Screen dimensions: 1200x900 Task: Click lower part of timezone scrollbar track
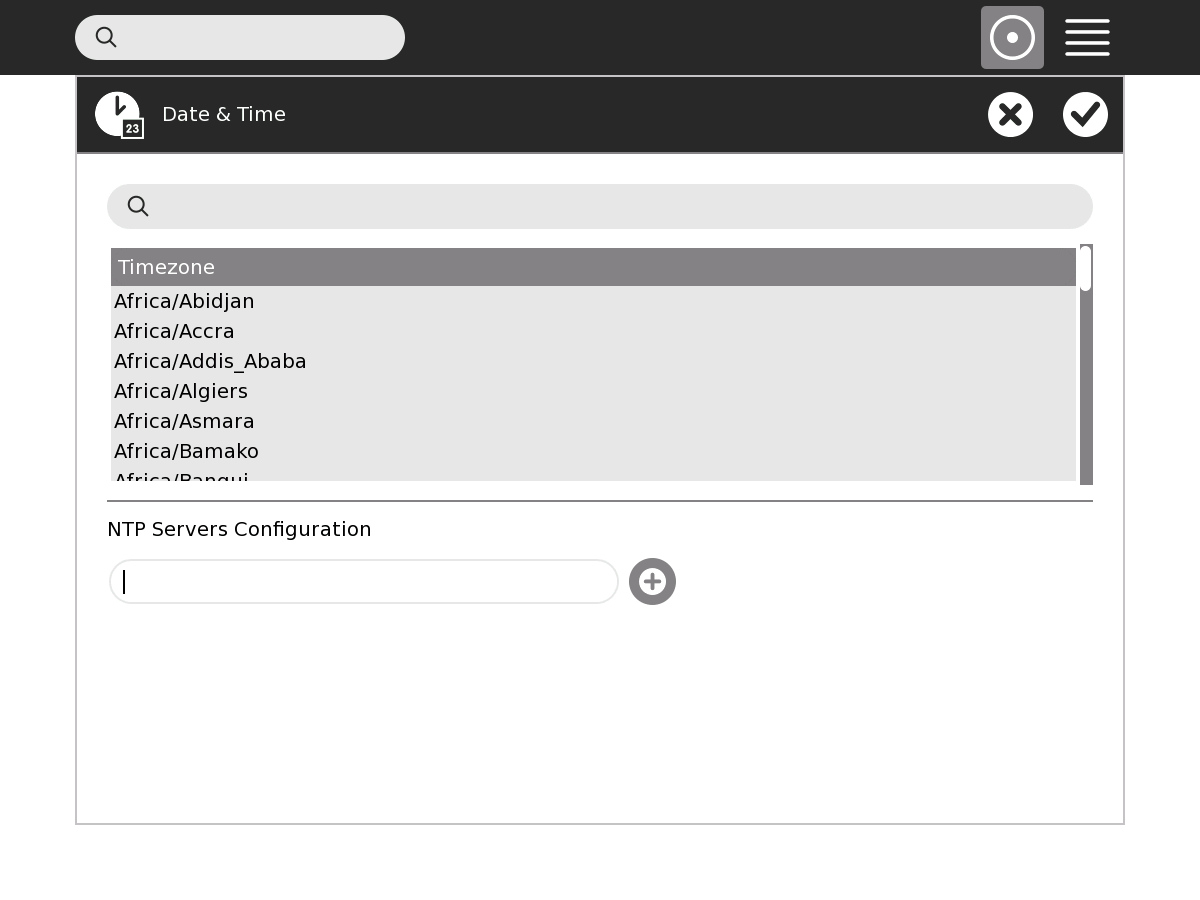click(1086, 430)
